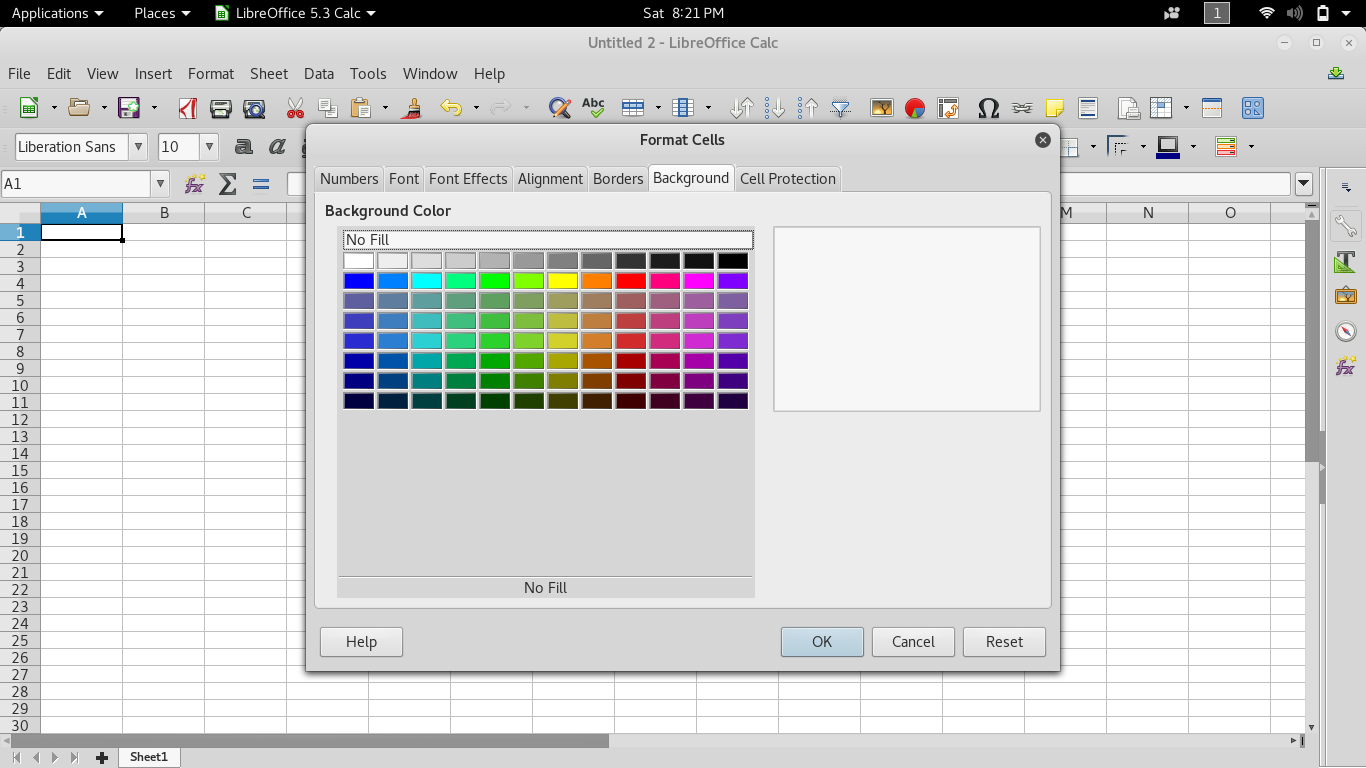Pick the yellow background color swatch
1366x768 pixels.
click(x=562, y=280)
